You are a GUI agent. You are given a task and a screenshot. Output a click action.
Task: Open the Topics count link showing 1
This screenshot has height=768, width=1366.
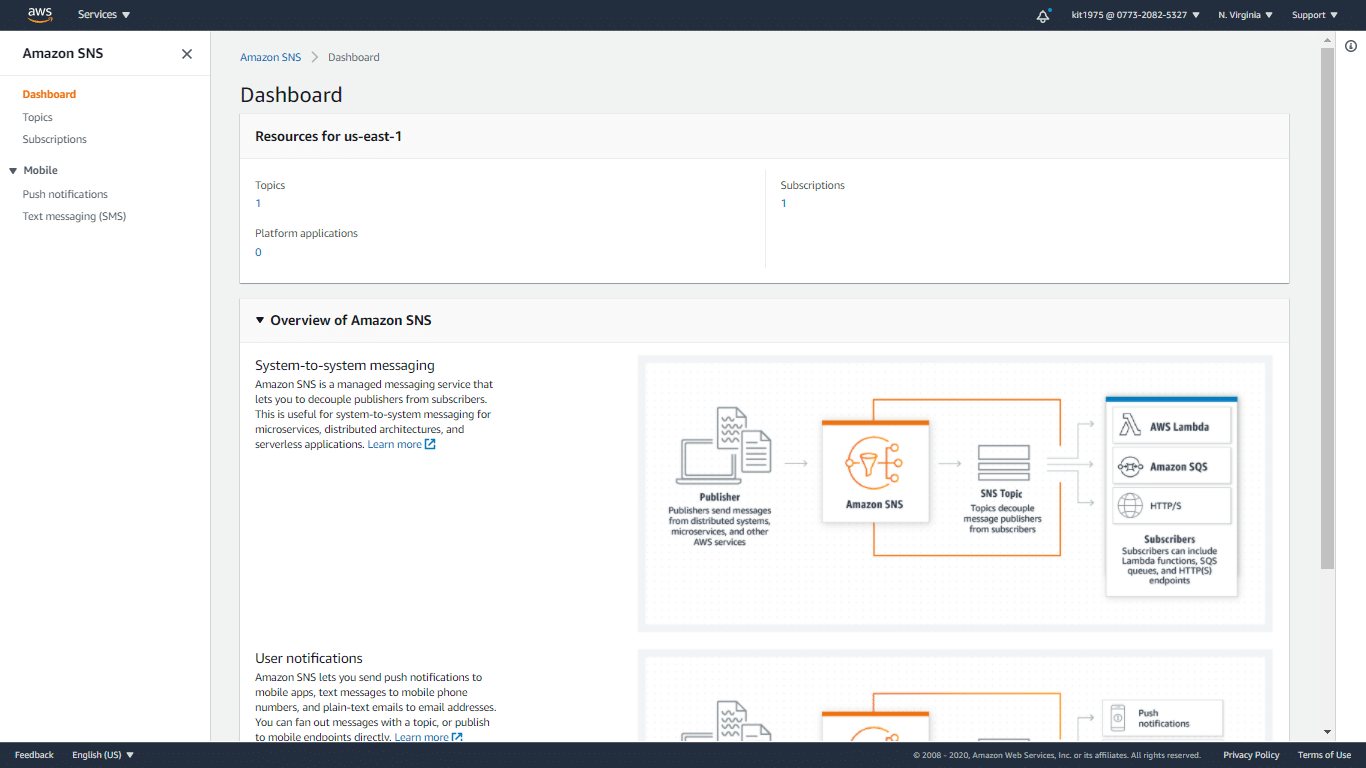258,203
